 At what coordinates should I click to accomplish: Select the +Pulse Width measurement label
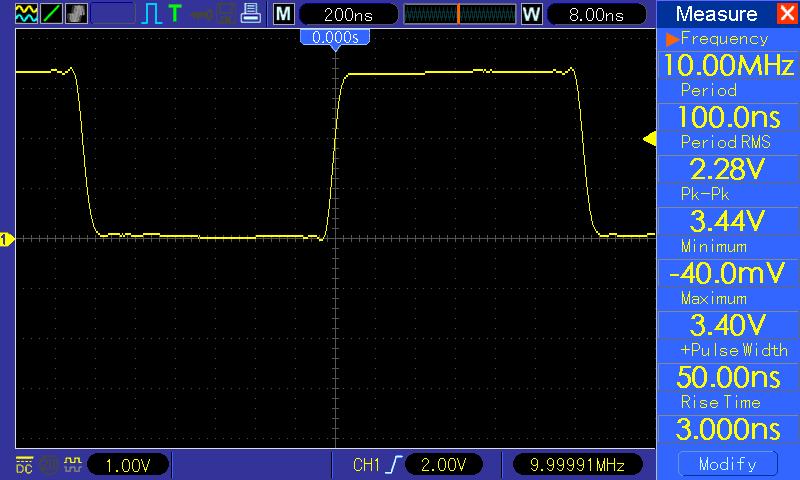734,350
